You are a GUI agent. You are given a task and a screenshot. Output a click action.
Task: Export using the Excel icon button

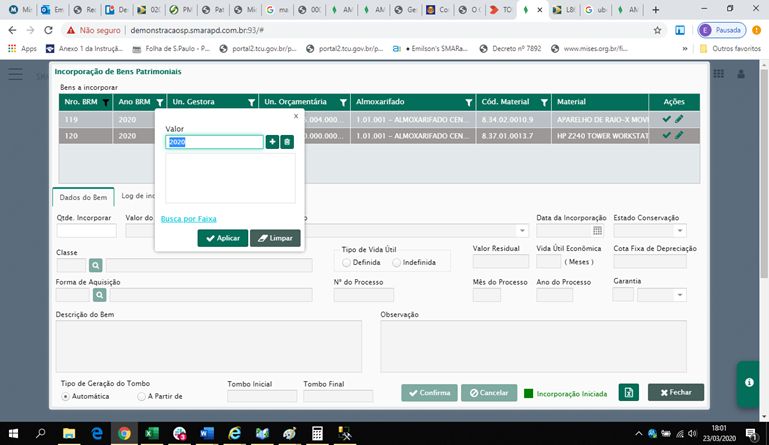click(x=628, y=393)
